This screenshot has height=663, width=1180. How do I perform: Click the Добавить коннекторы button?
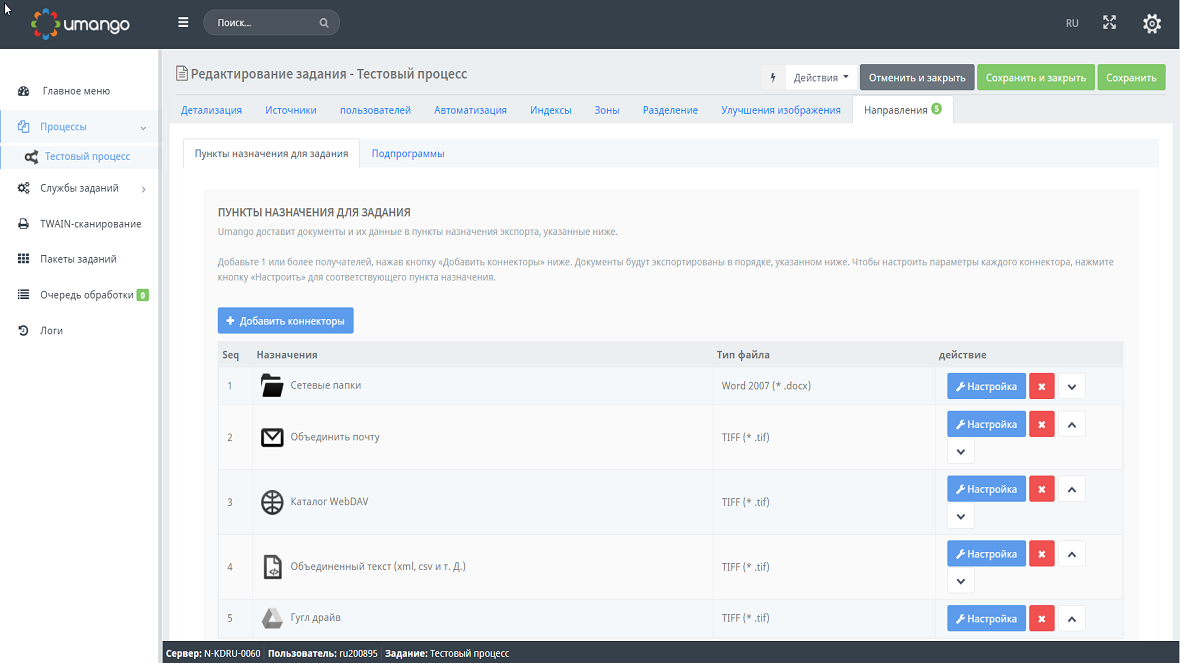(284, 320)
